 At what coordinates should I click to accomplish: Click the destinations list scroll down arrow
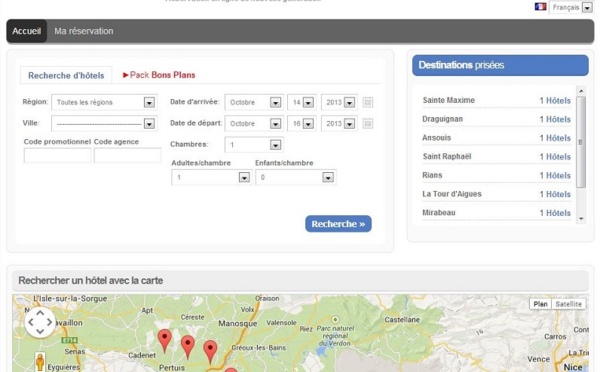581,219
